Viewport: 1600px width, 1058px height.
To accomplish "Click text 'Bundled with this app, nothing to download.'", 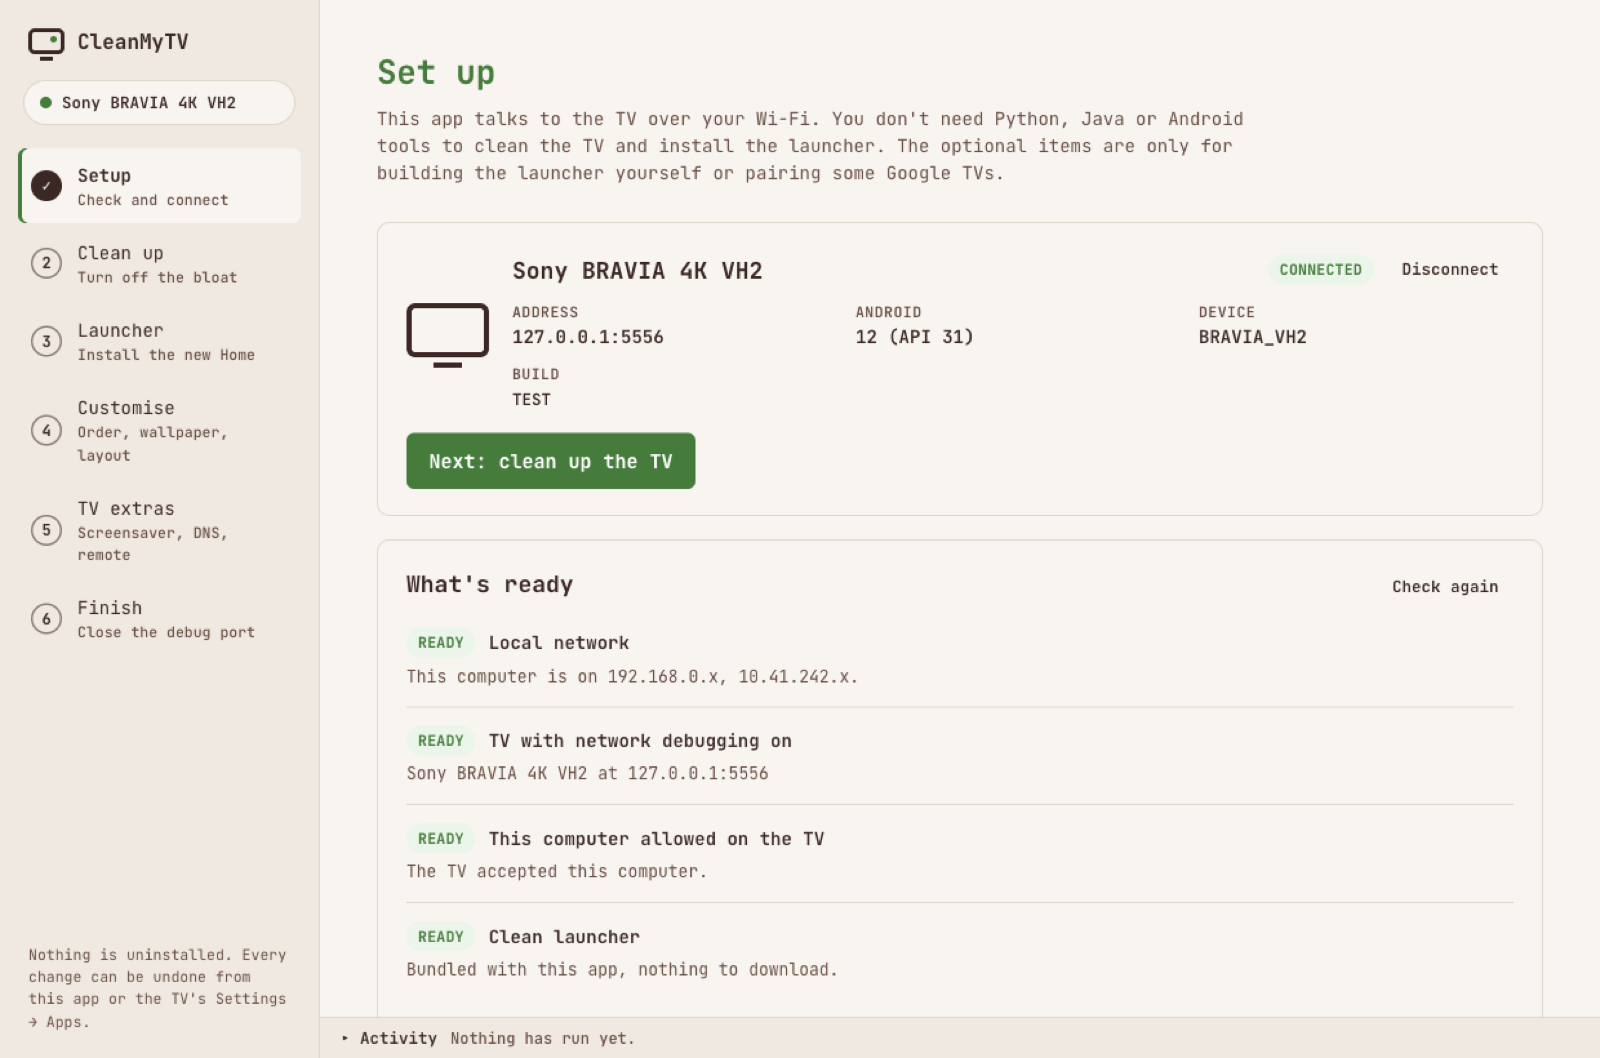I will pos(622,970).
